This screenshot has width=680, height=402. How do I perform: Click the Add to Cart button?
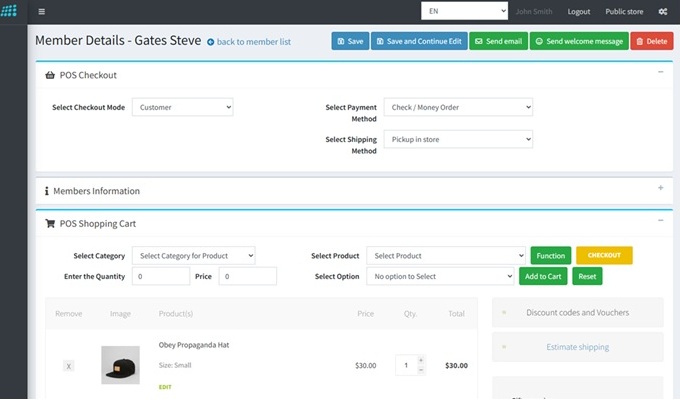tap(543, 276)
